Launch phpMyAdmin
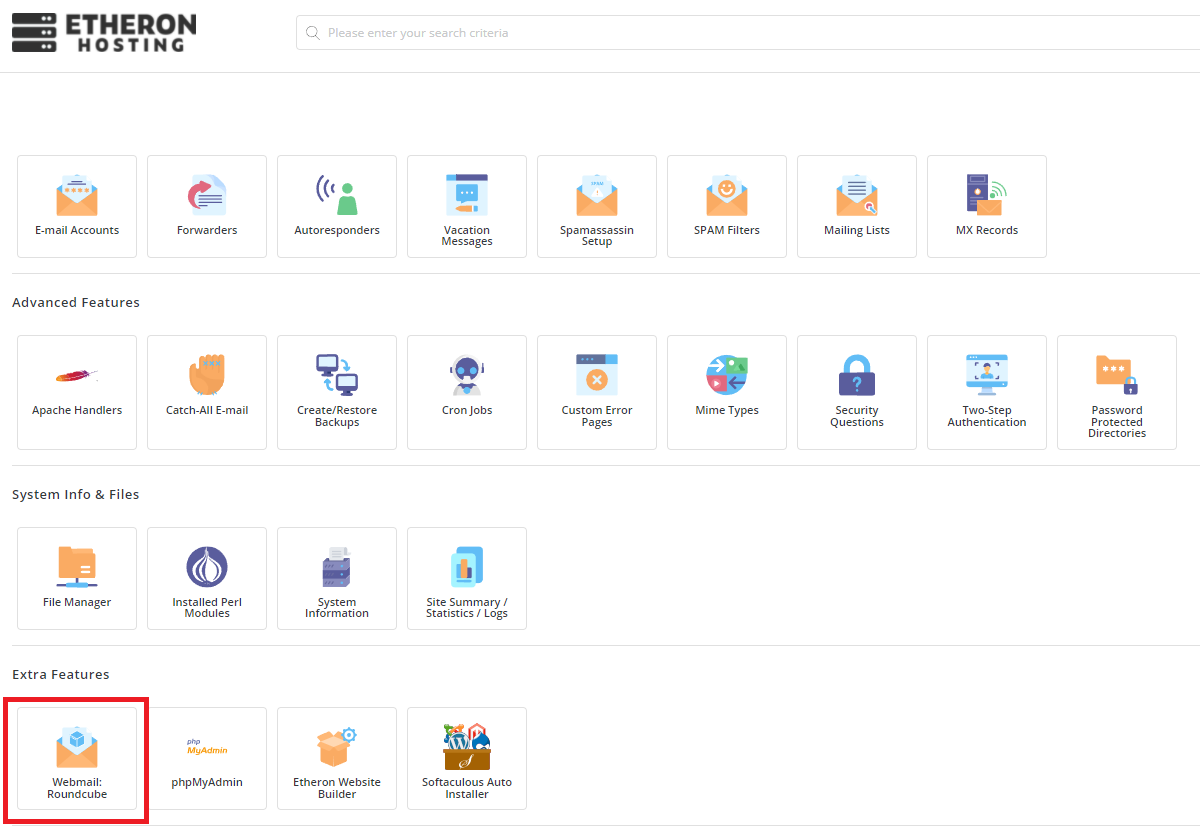 [x=207, y=758]
